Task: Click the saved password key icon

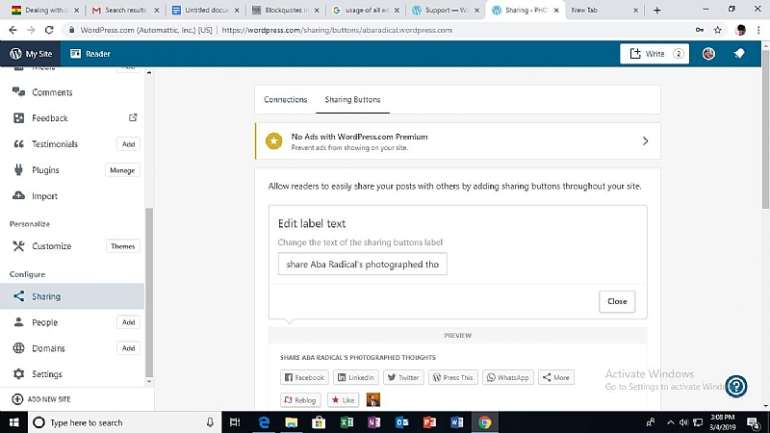Action: click(699, 30)
